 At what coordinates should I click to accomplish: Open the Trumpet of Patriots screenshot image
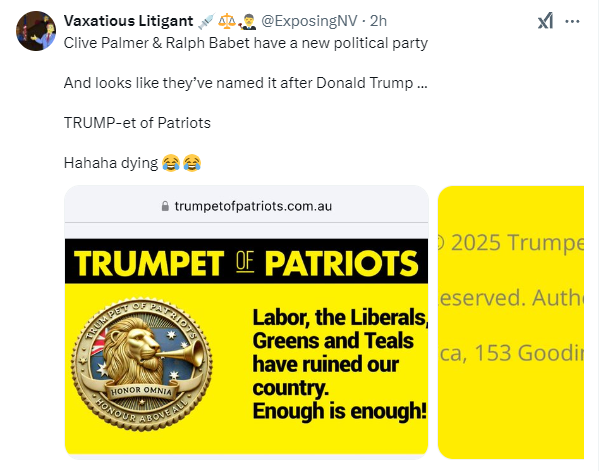point(247,322)
